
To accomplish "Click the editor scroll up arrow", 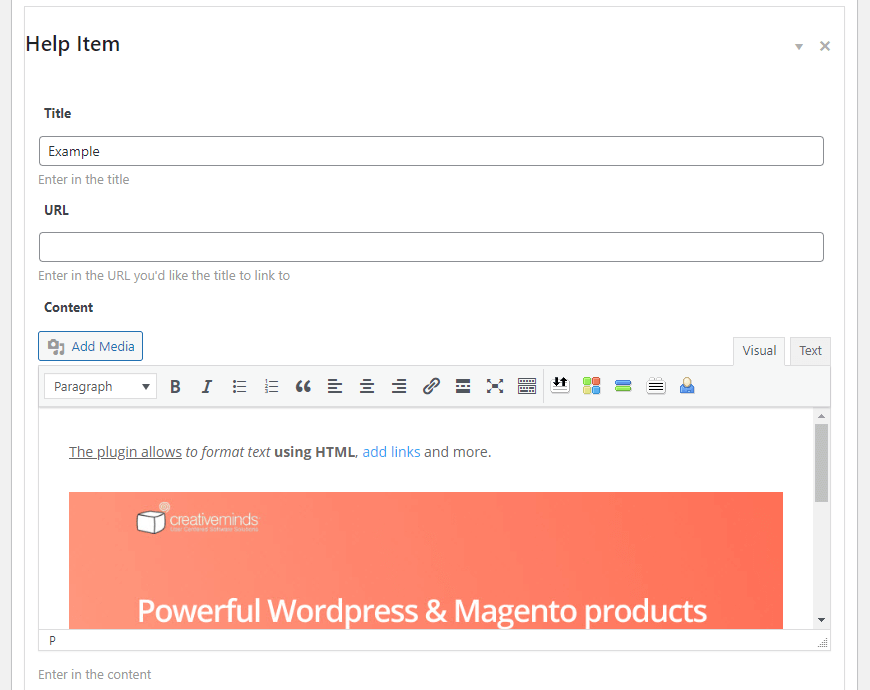I will pos(822,416).
